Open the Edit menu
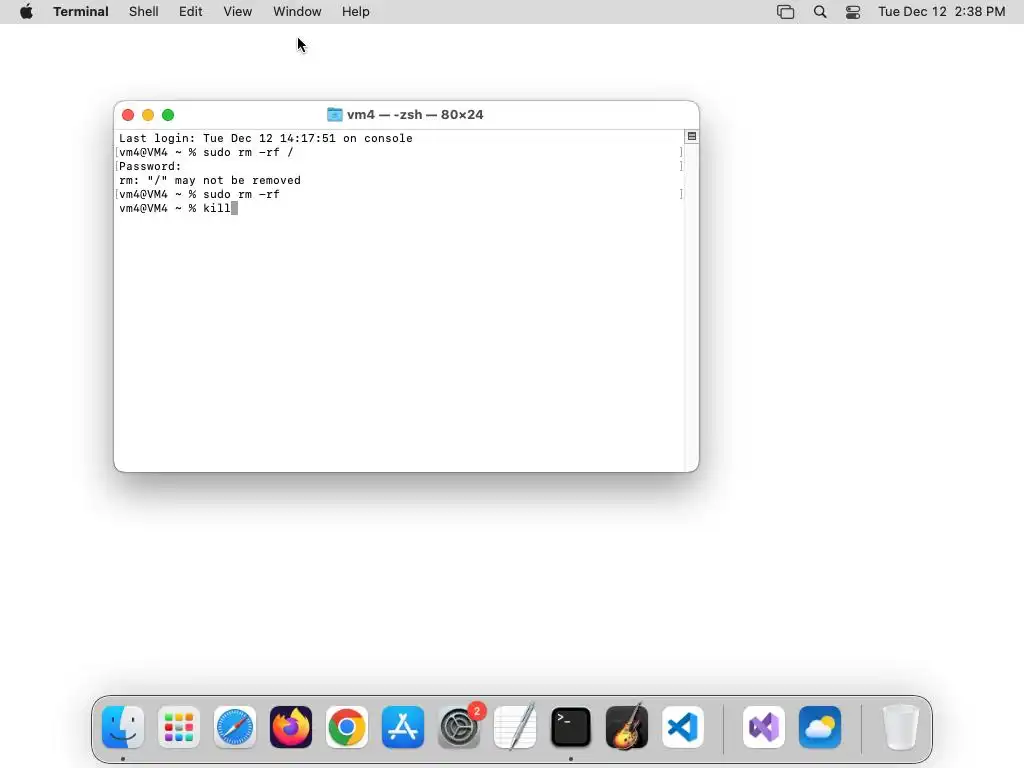 coord(190,12)
